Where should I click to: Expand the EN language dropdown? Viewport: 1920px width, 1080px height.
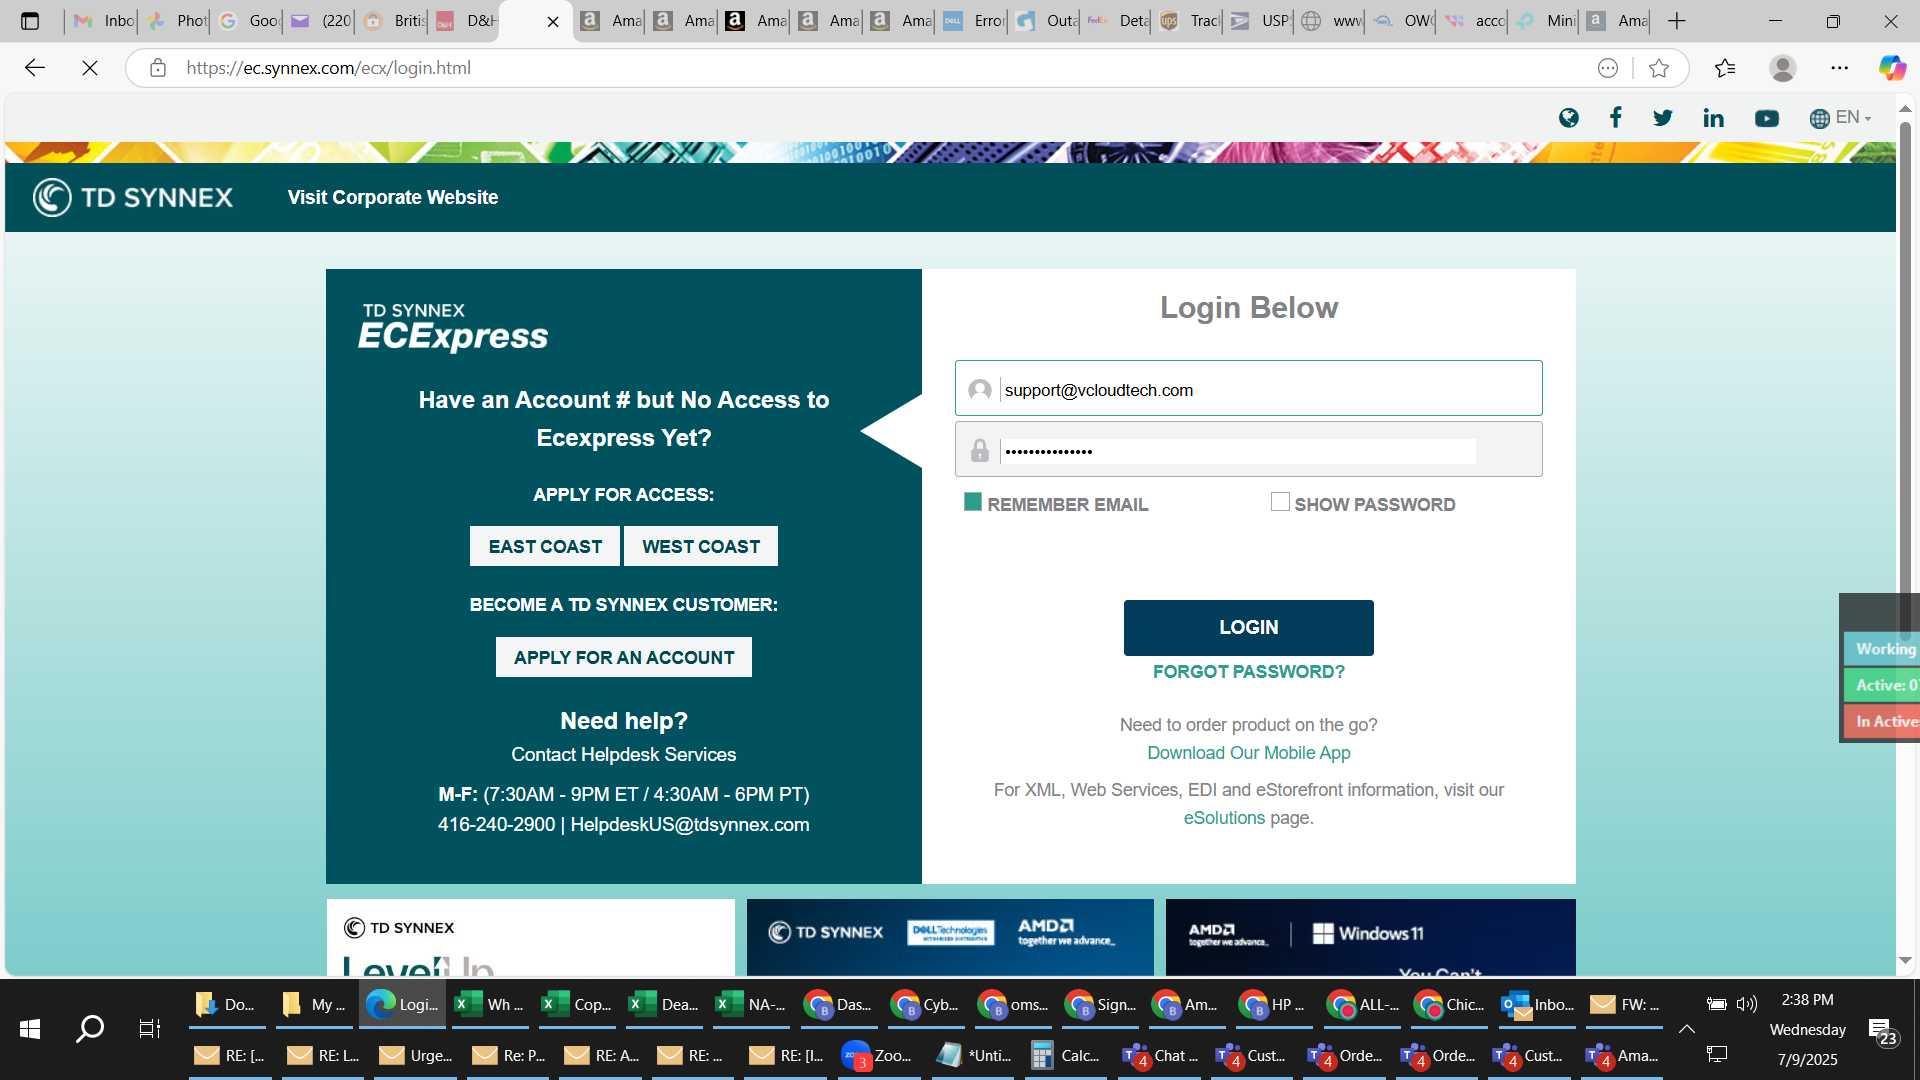(x=1840, y=118)
